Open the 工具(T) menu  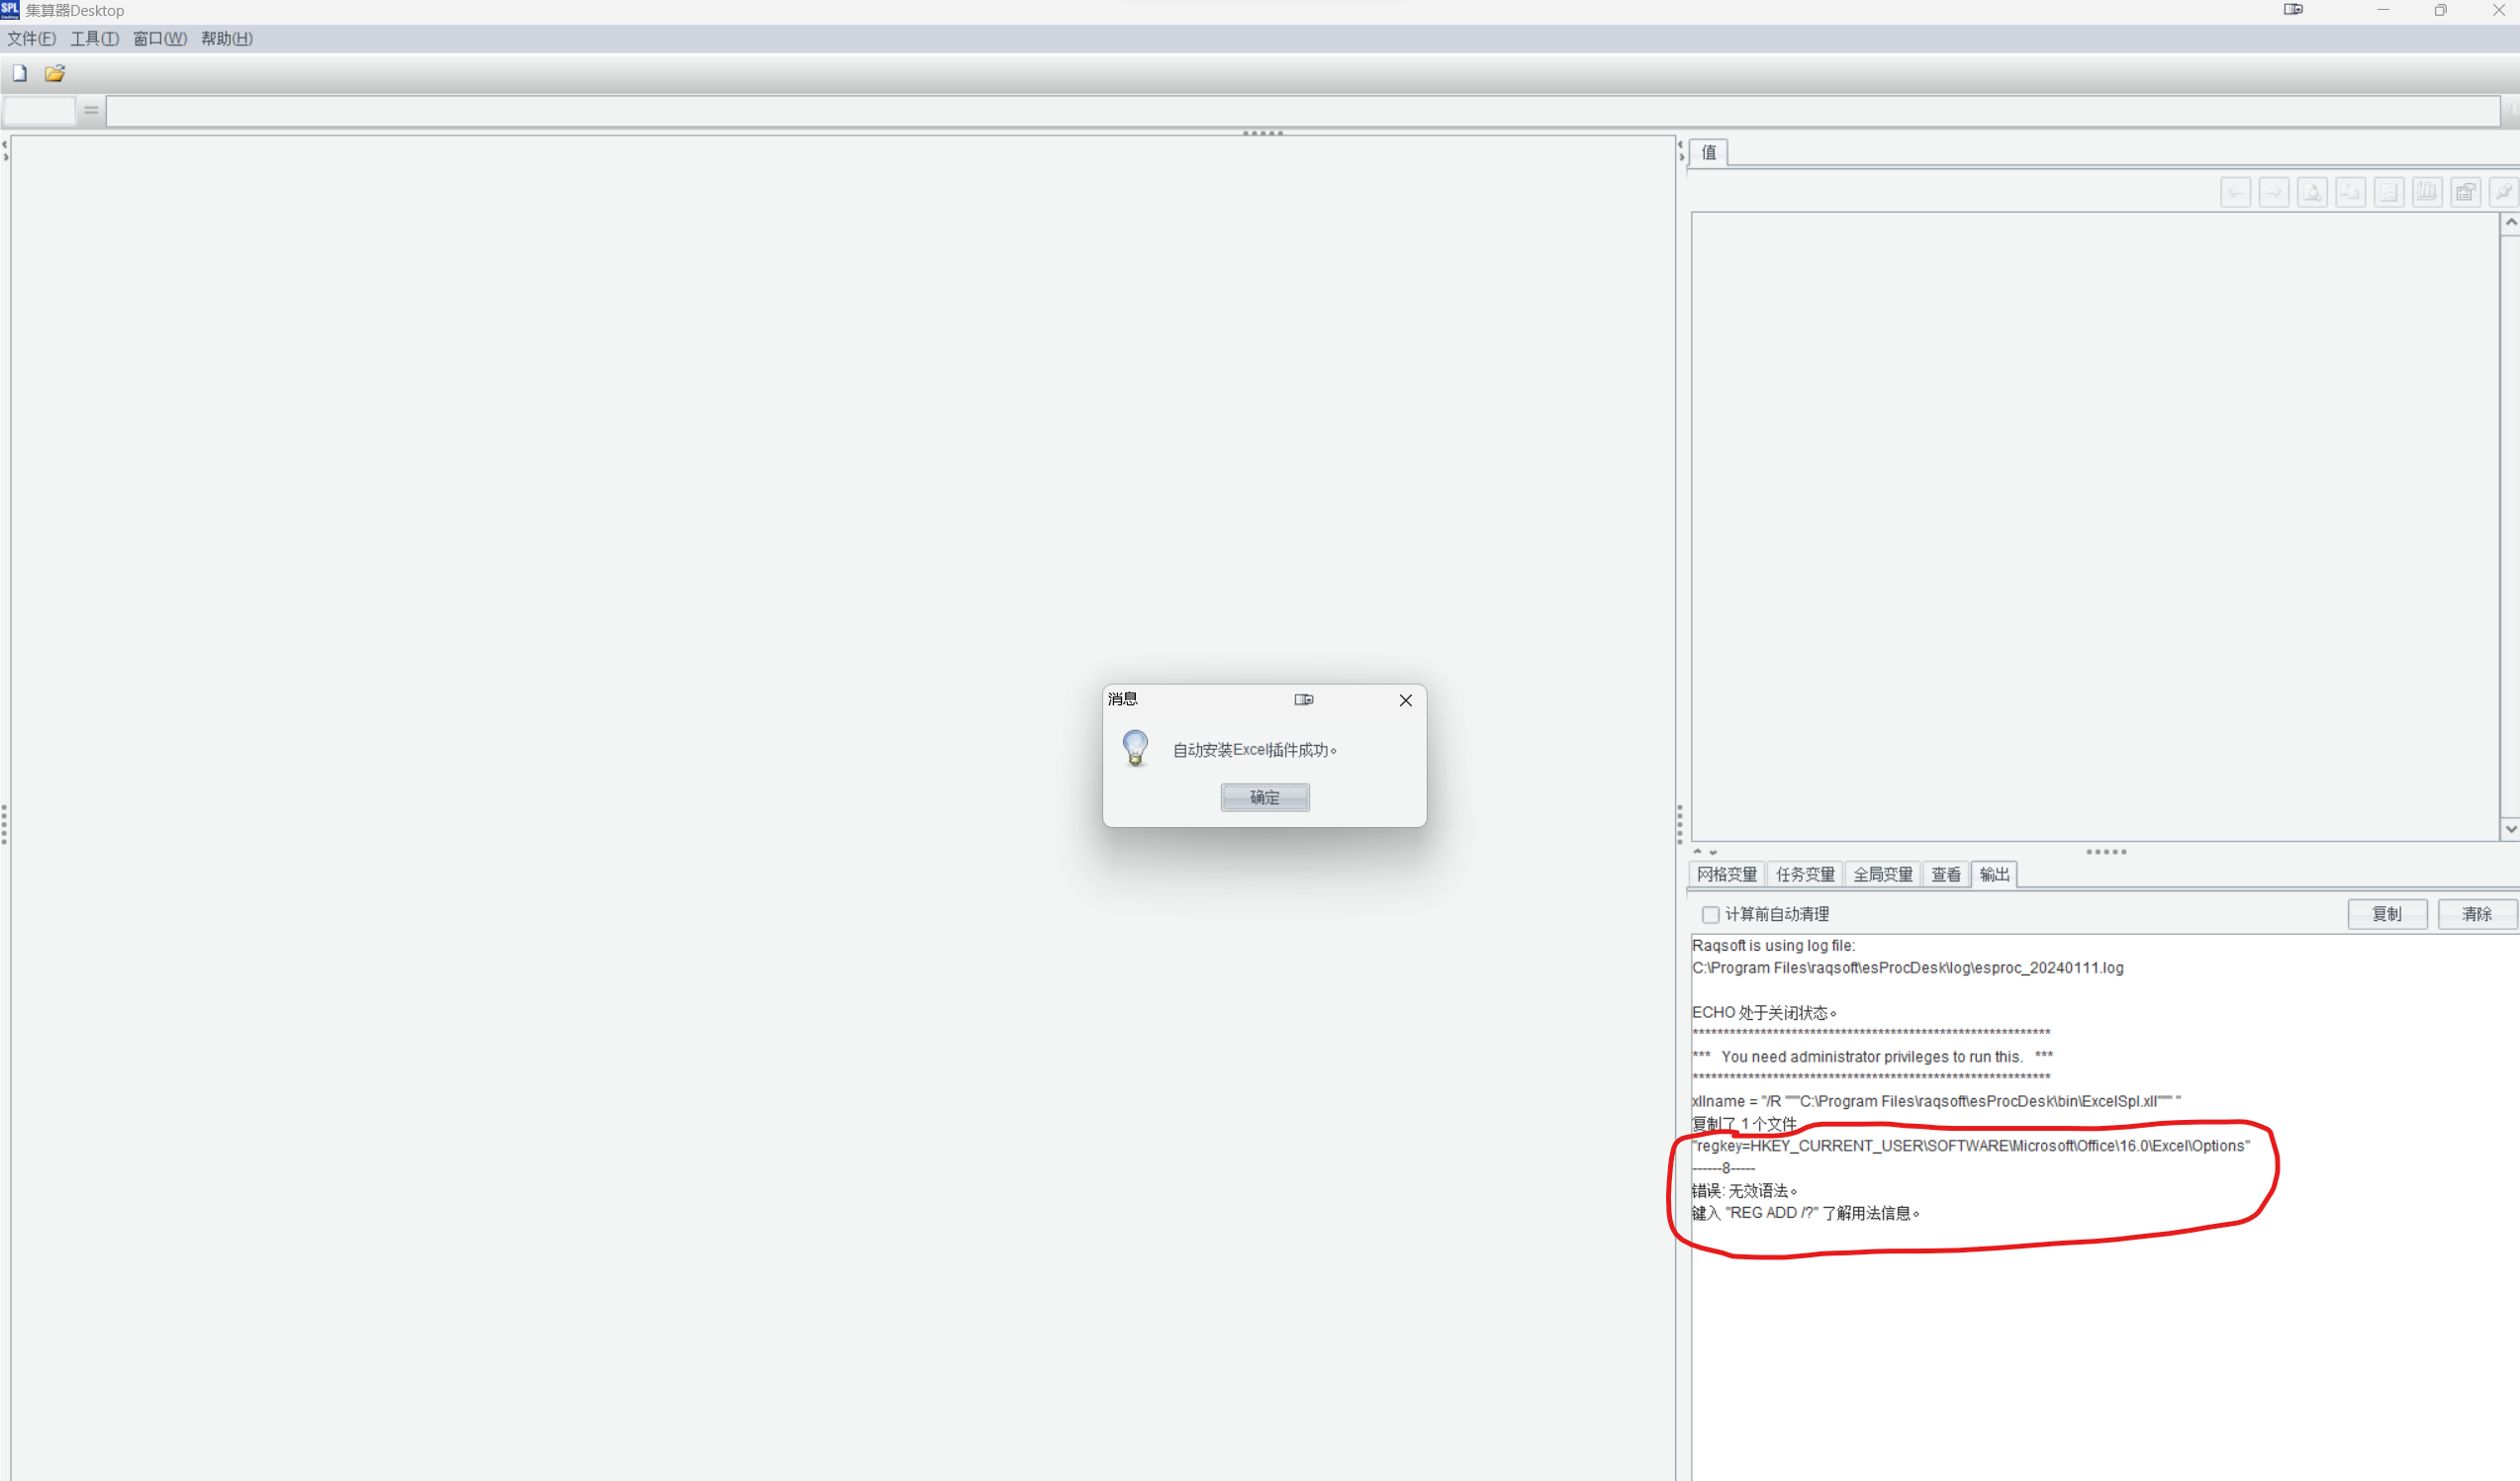[x=94, y=38]
